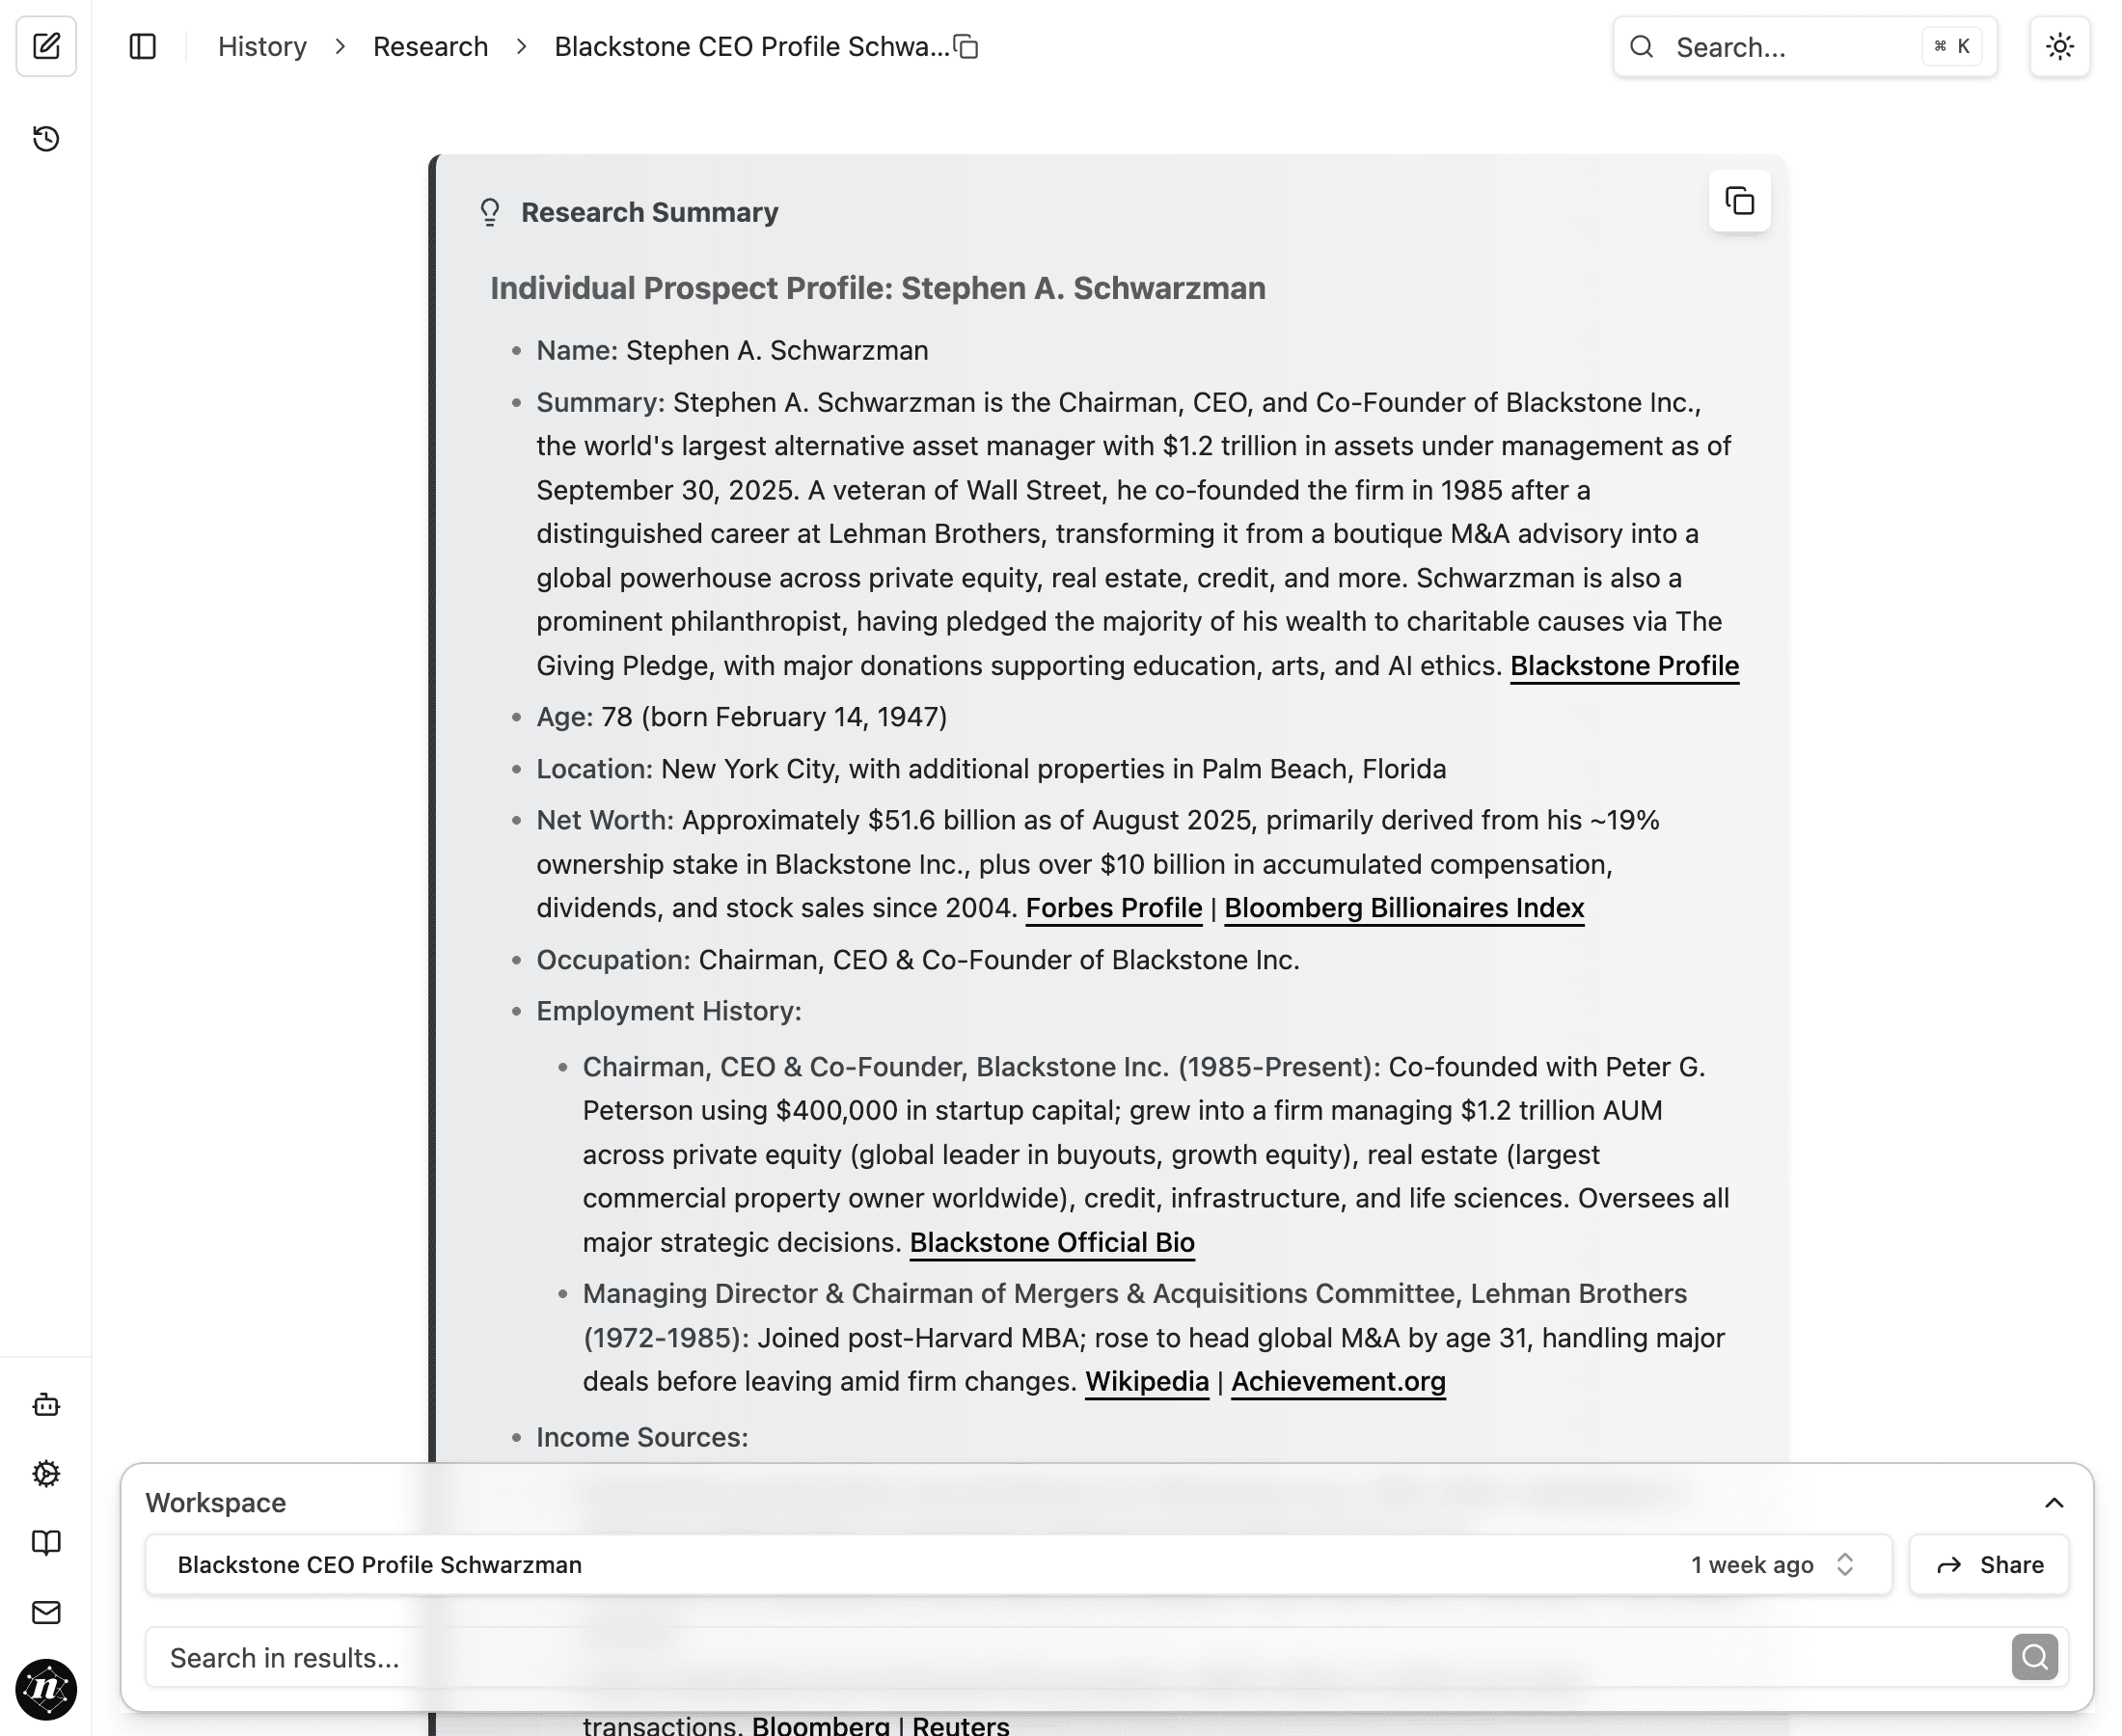Run the workspace results search via the magnifier button
Screen dimensions: 2122x1736
[2033, 1657]
